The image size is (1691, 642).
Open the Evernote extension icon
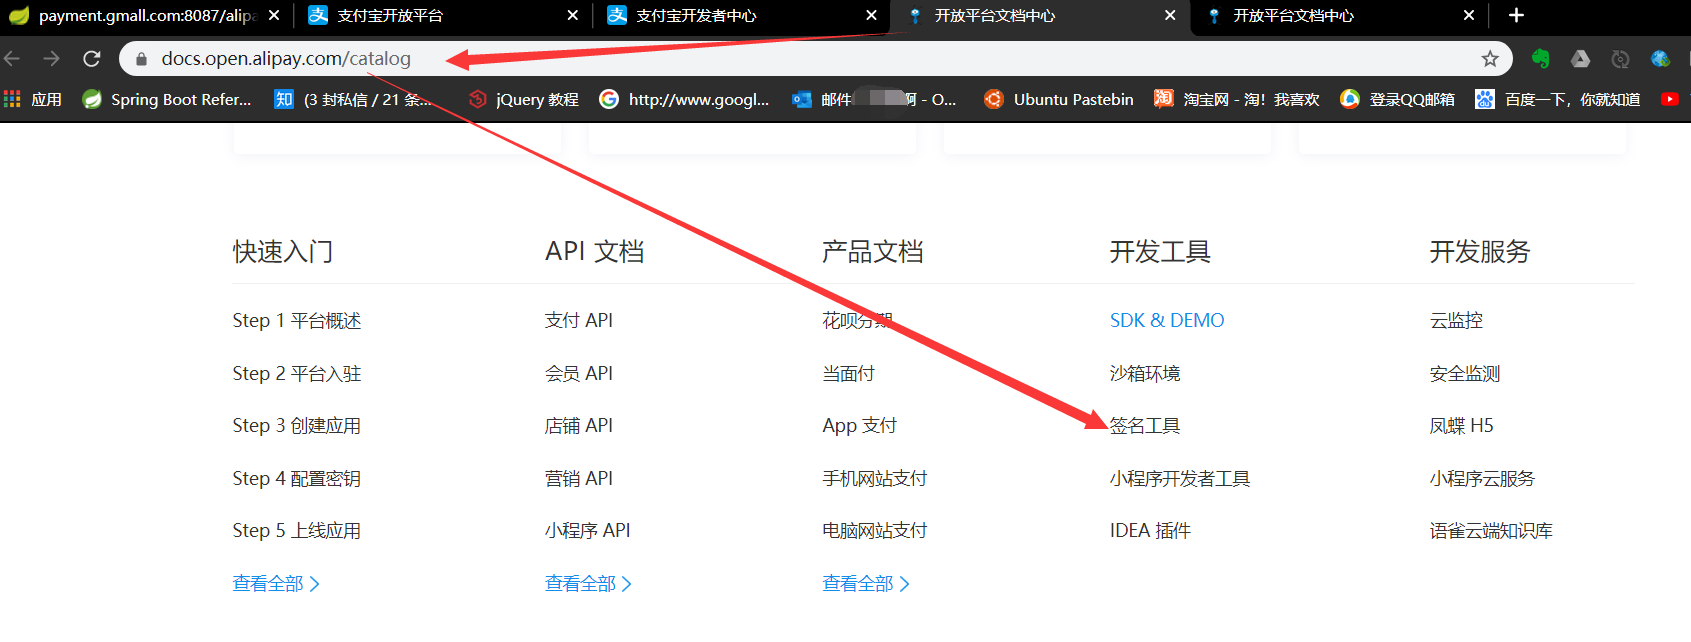click(x=1540, y=59)
